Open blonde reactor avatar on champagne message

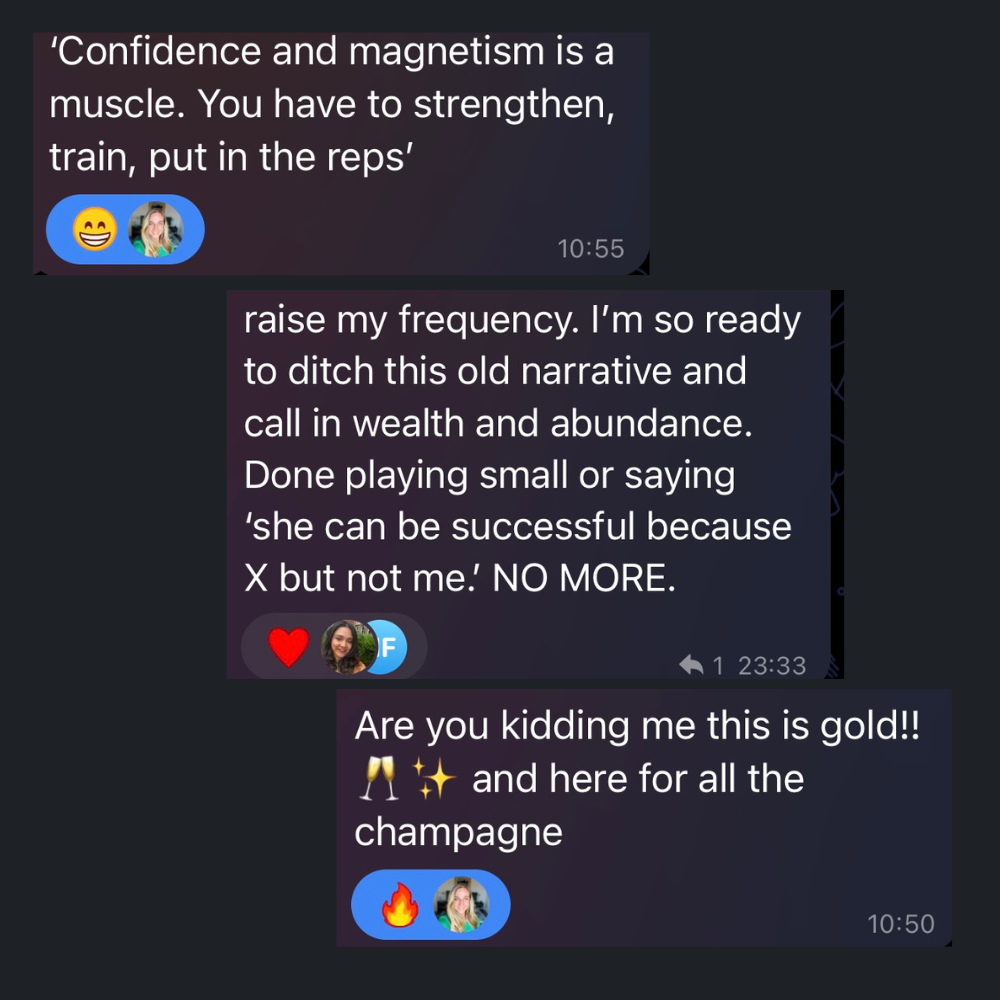point(461,904)
